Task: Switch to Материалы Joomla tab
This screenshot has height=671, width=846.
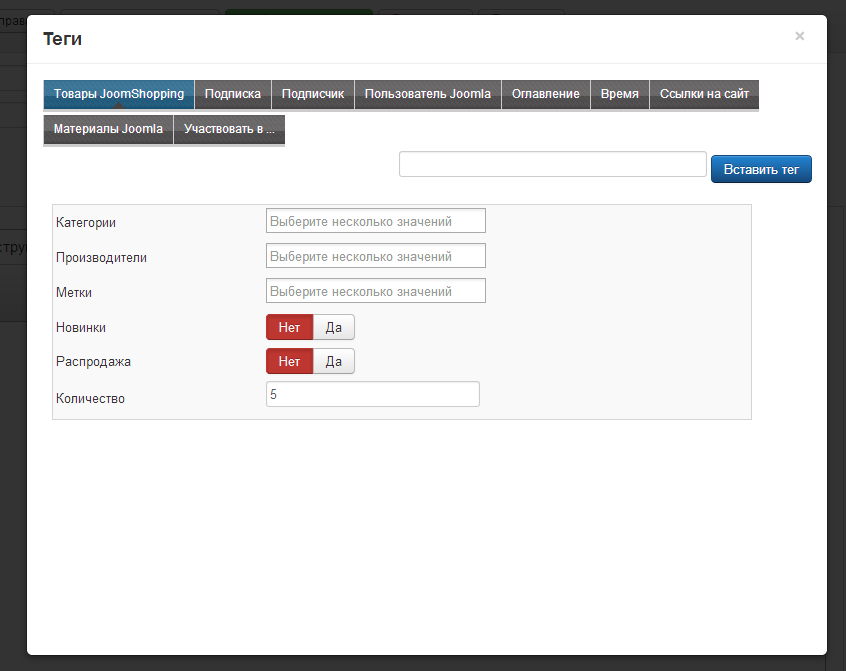Action: [x=108, y=130]
